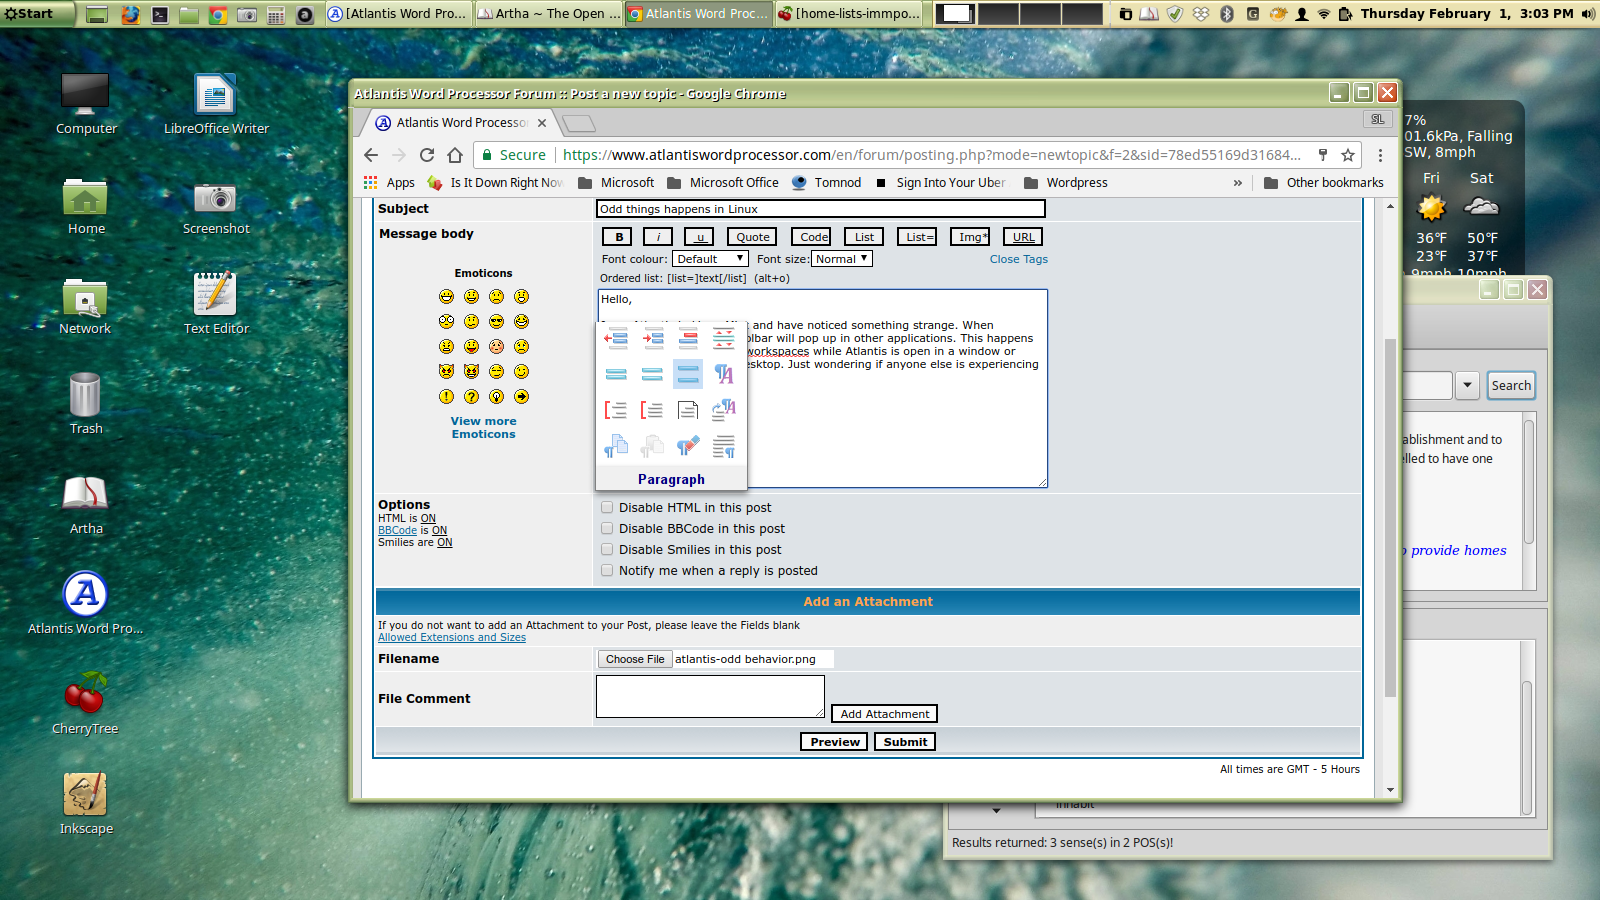Click the page document icon in Paragraph popup
This screenshot has height=900, width=1600.
(688, 410)
